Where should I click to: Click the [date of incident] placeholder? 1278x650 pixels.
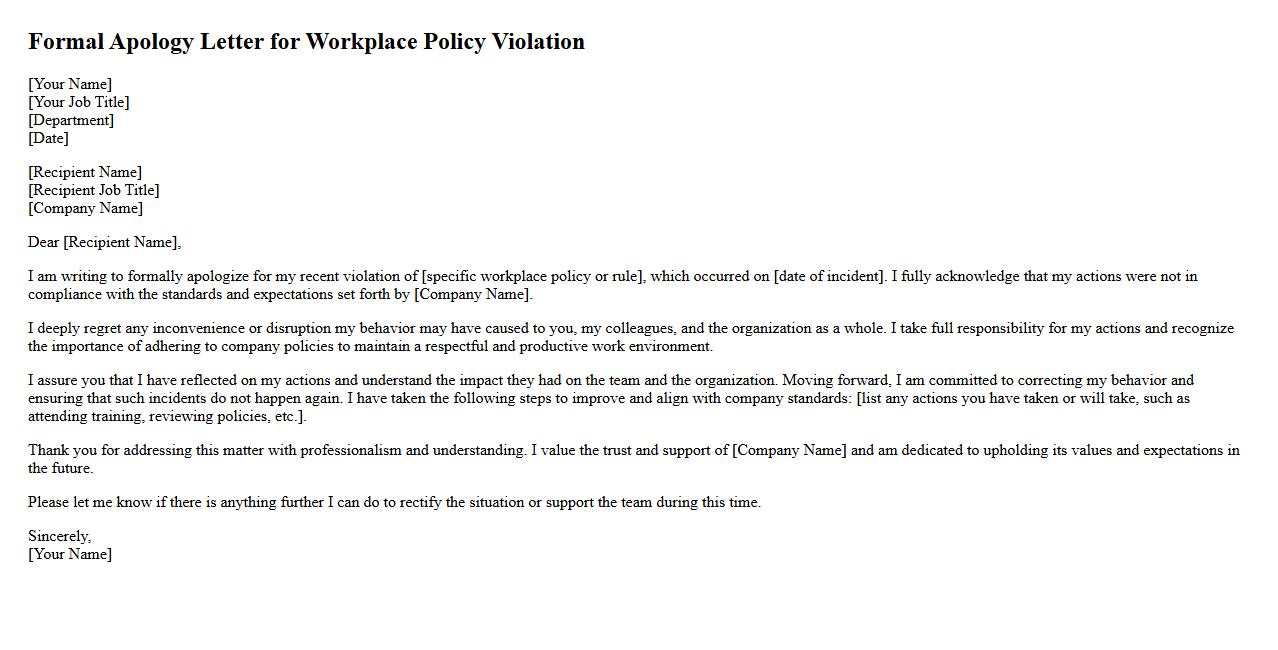pyautogui.click(x=829, y=276)
